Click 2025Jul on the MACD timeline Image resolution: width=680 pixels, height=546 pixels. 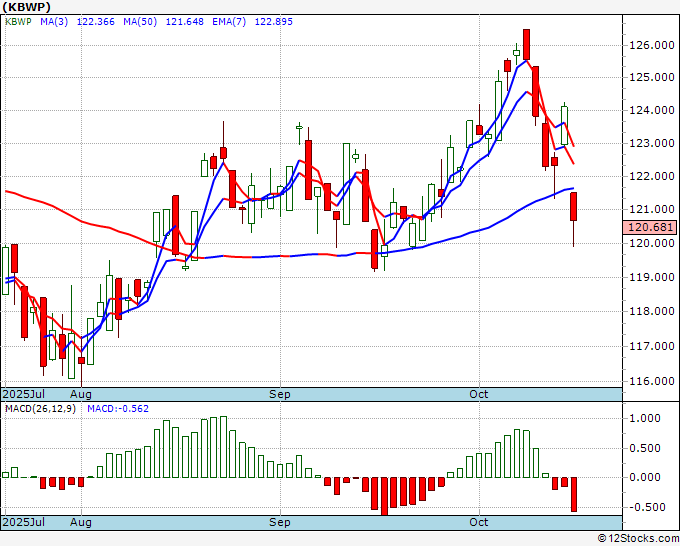pos(23,522)
